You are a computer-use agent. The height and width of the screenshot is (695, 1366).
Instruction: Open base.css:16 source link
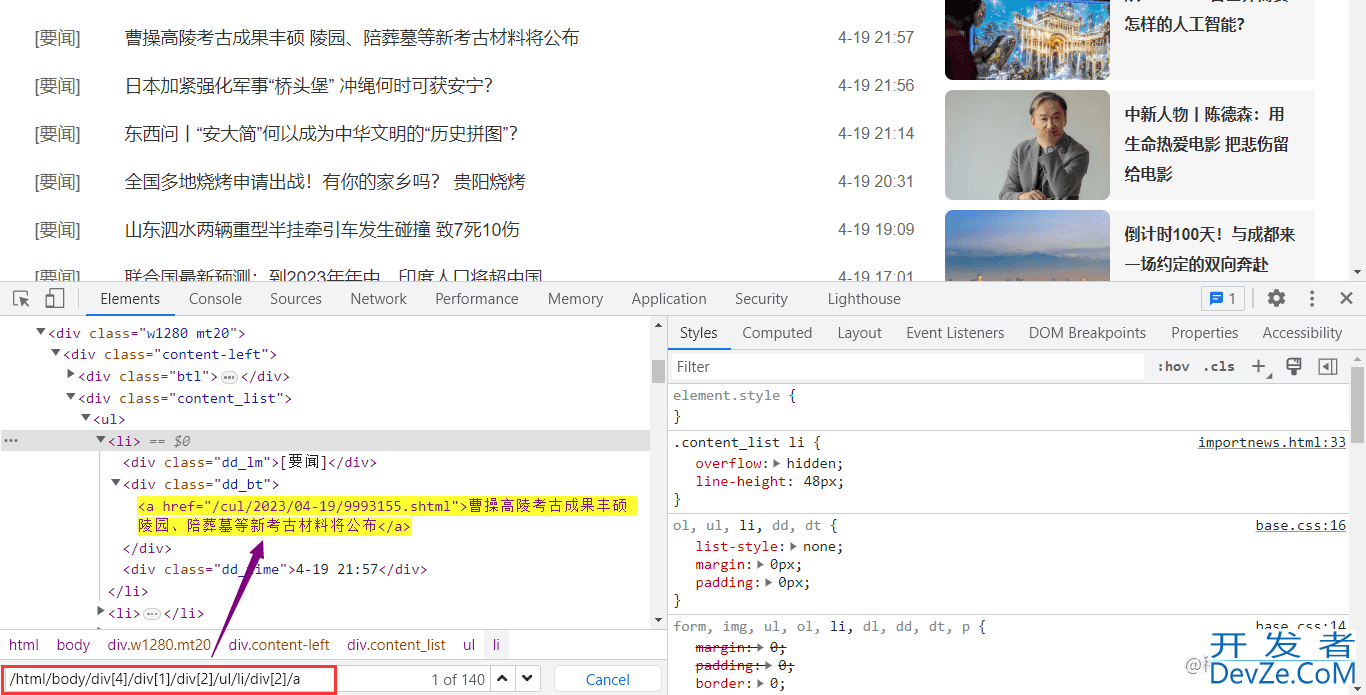(1301, 525)
